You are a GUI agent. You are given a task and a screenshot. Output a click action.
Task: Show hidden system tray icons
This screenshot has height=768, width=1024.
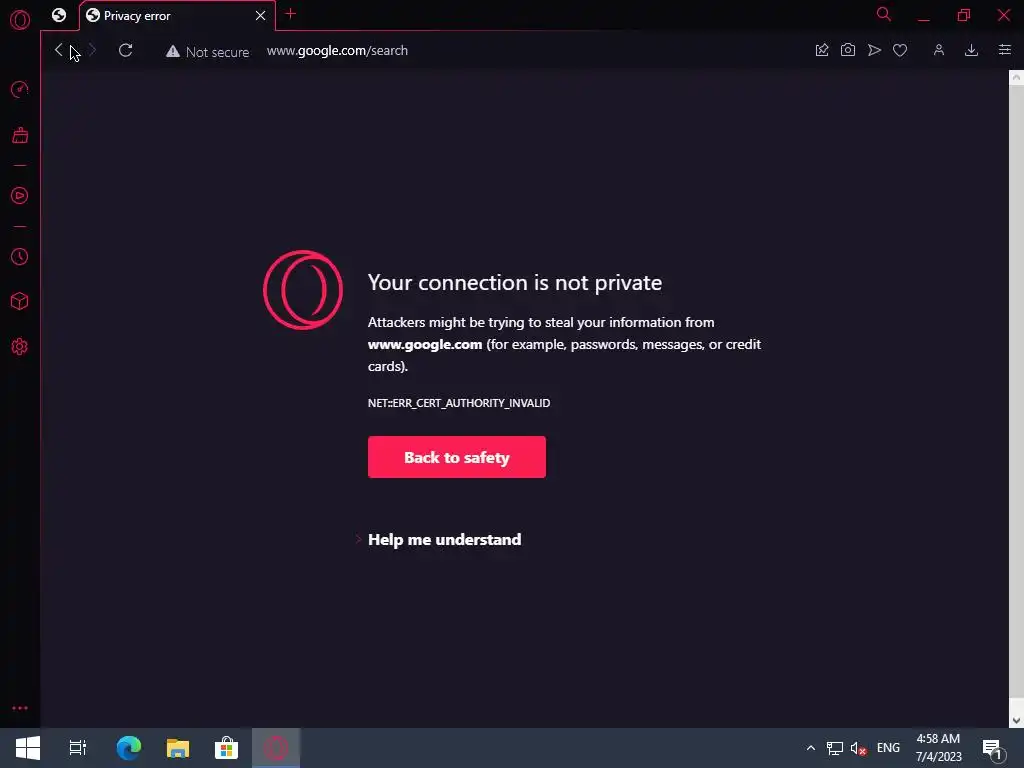pyautogui.click(x=810, y=748)
